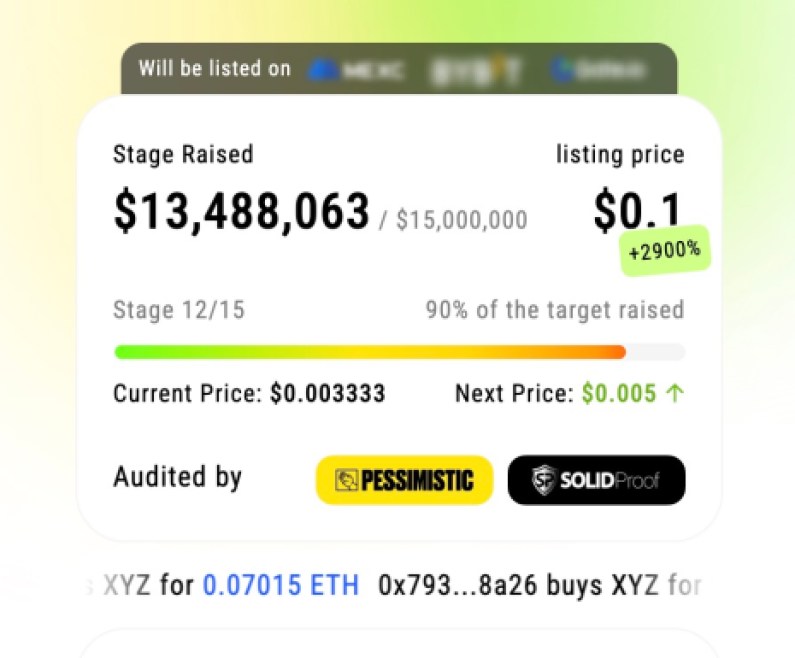Click the Pessimistic shield icon
Viewport: 795px width, 658px height.
pos(347,480)
